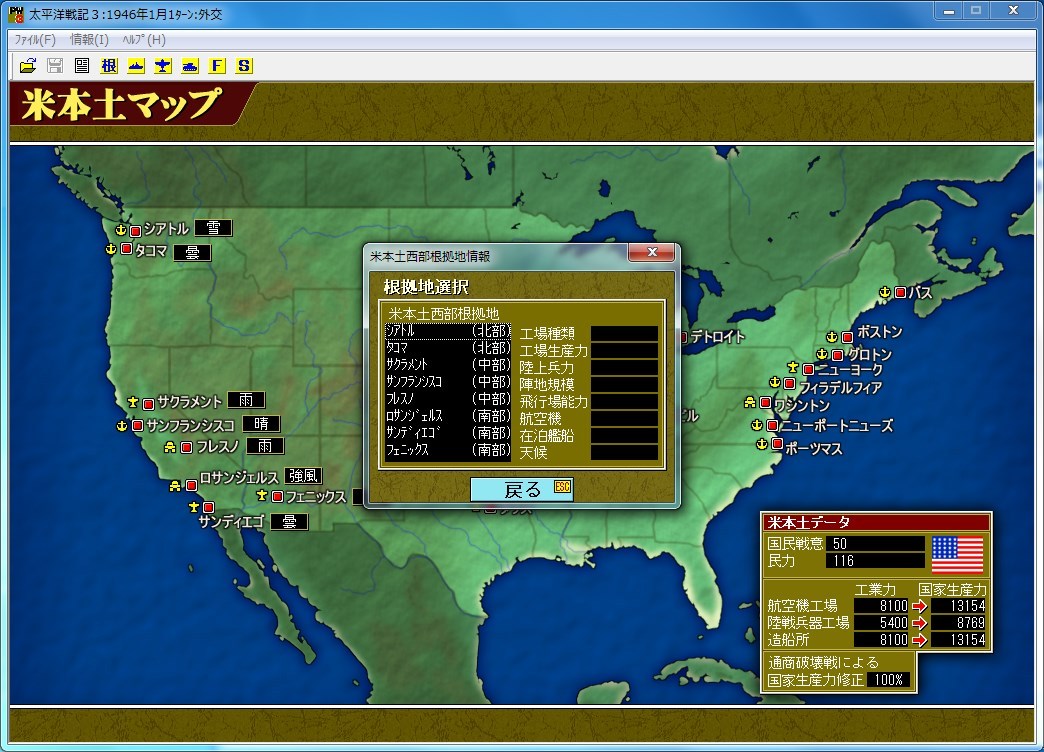Click the tank toolbar icon
Viewport: 1044px width, 752px height.
[x=190, y=65]
